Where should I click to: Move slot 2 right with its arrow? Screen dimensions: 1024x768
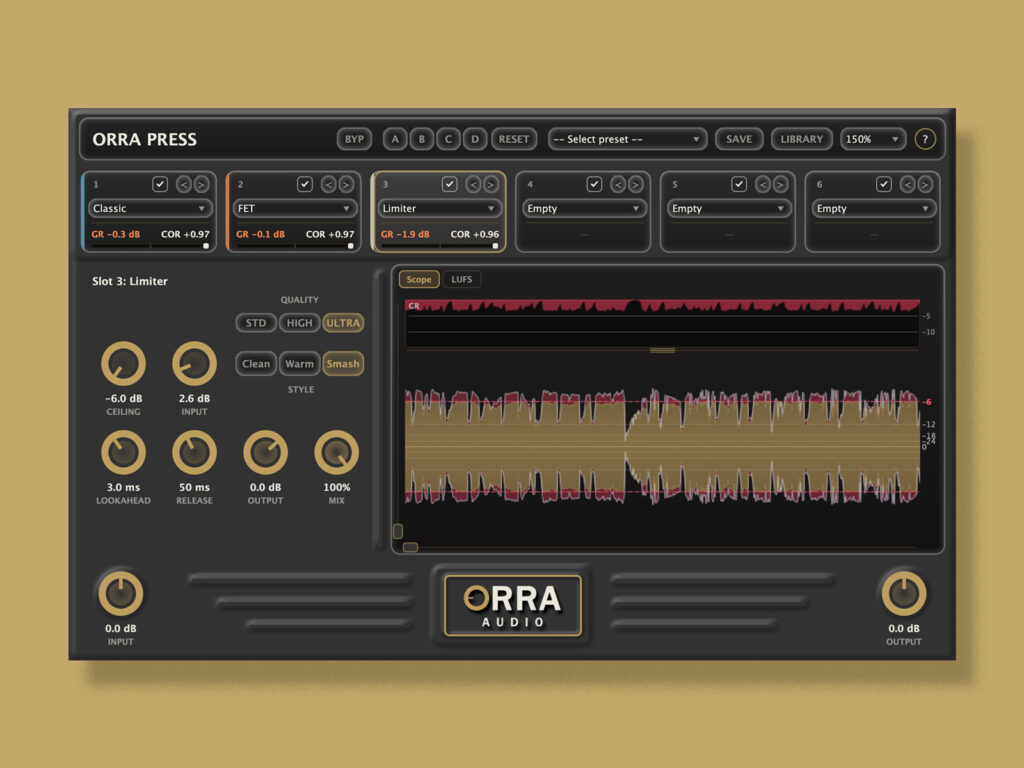(x=346, y=185)
